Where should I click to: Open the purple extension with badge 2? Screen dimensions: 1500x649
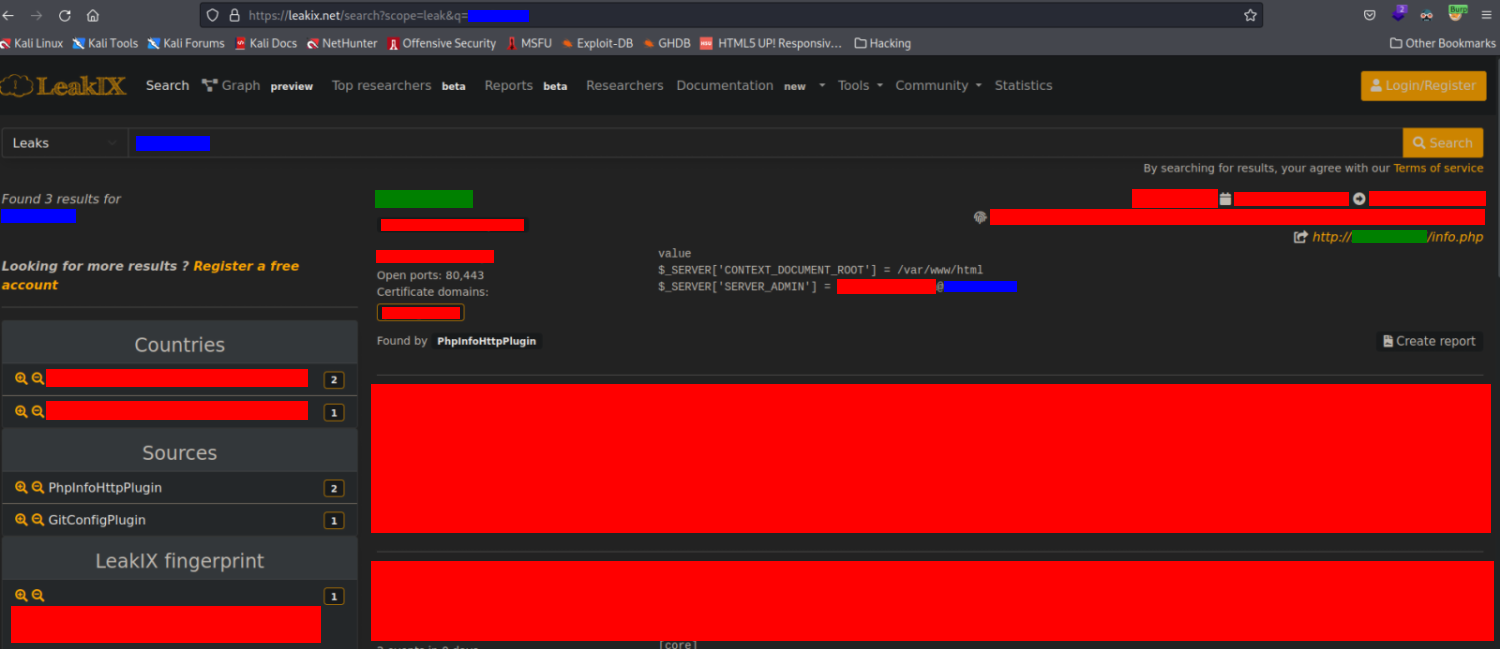1398,14
